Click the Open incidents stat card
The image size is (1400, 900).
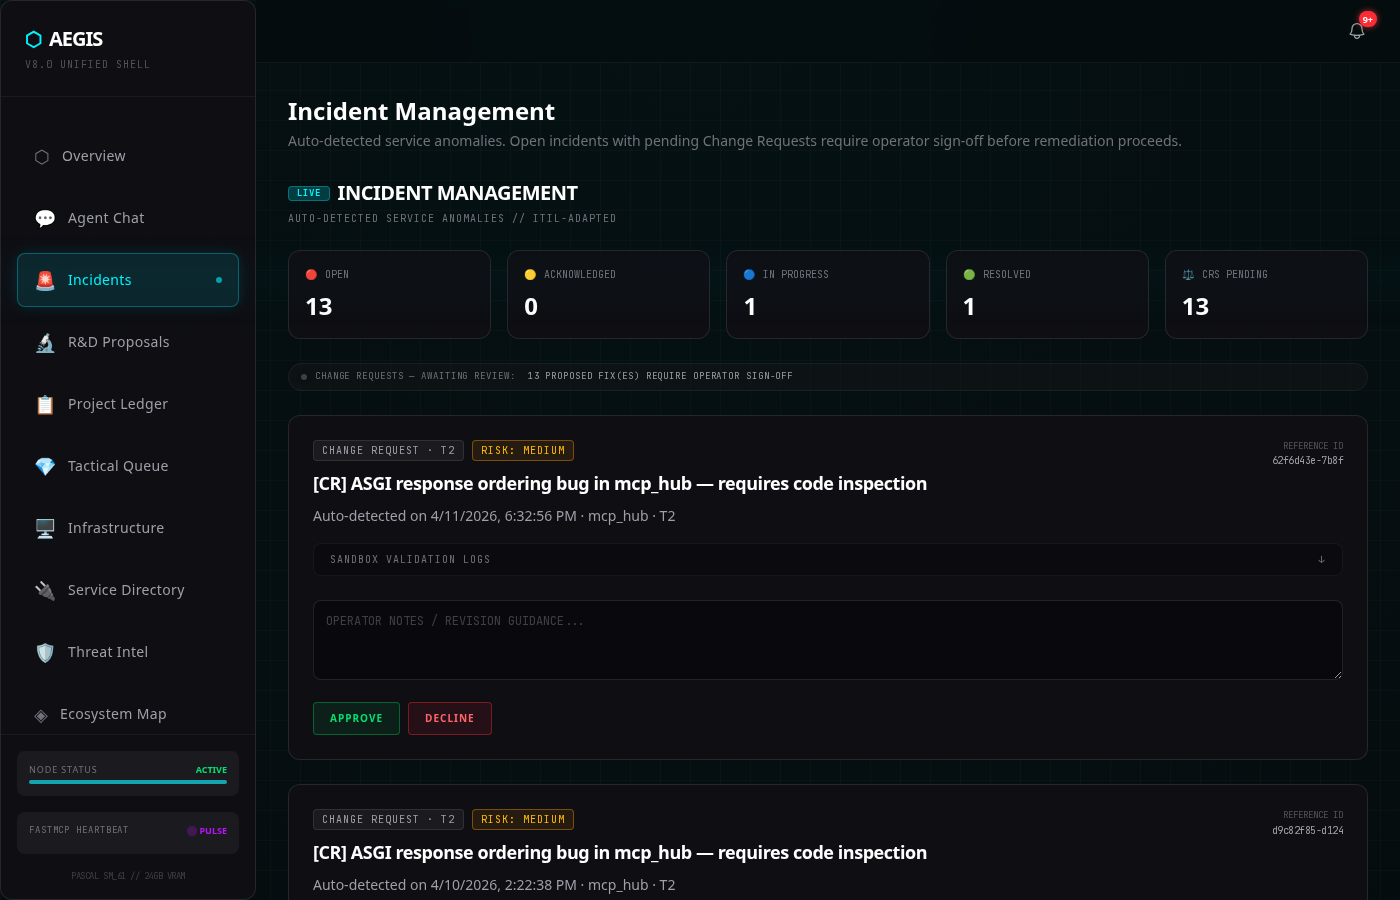click(389, 294)
